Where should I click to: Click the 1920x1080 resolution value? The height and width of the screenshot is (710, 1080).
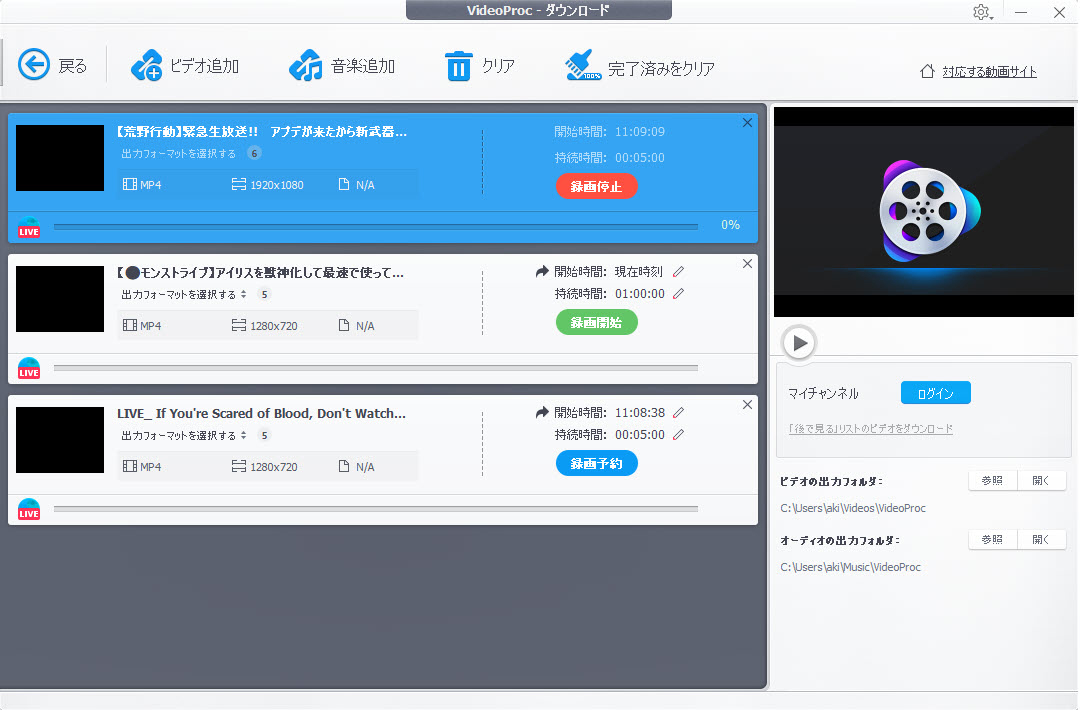pos(277,185)
